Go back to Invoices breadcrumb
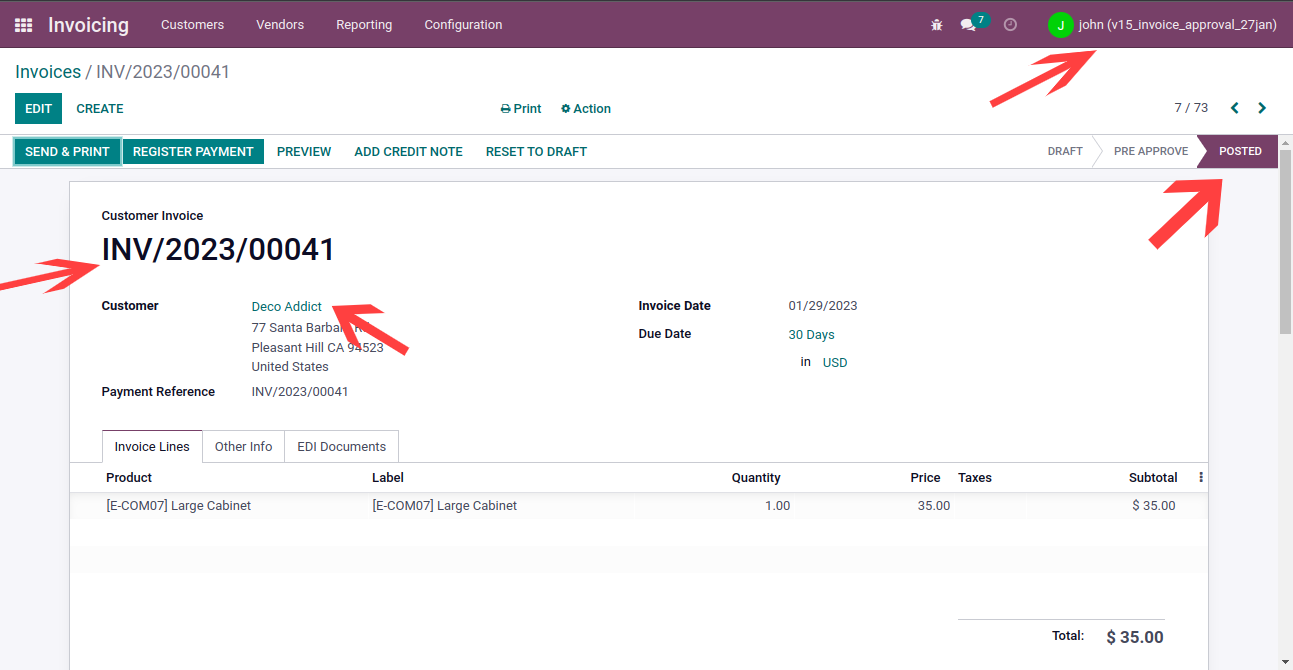Screen dimensions: 1293x670 tap(48, 72)
